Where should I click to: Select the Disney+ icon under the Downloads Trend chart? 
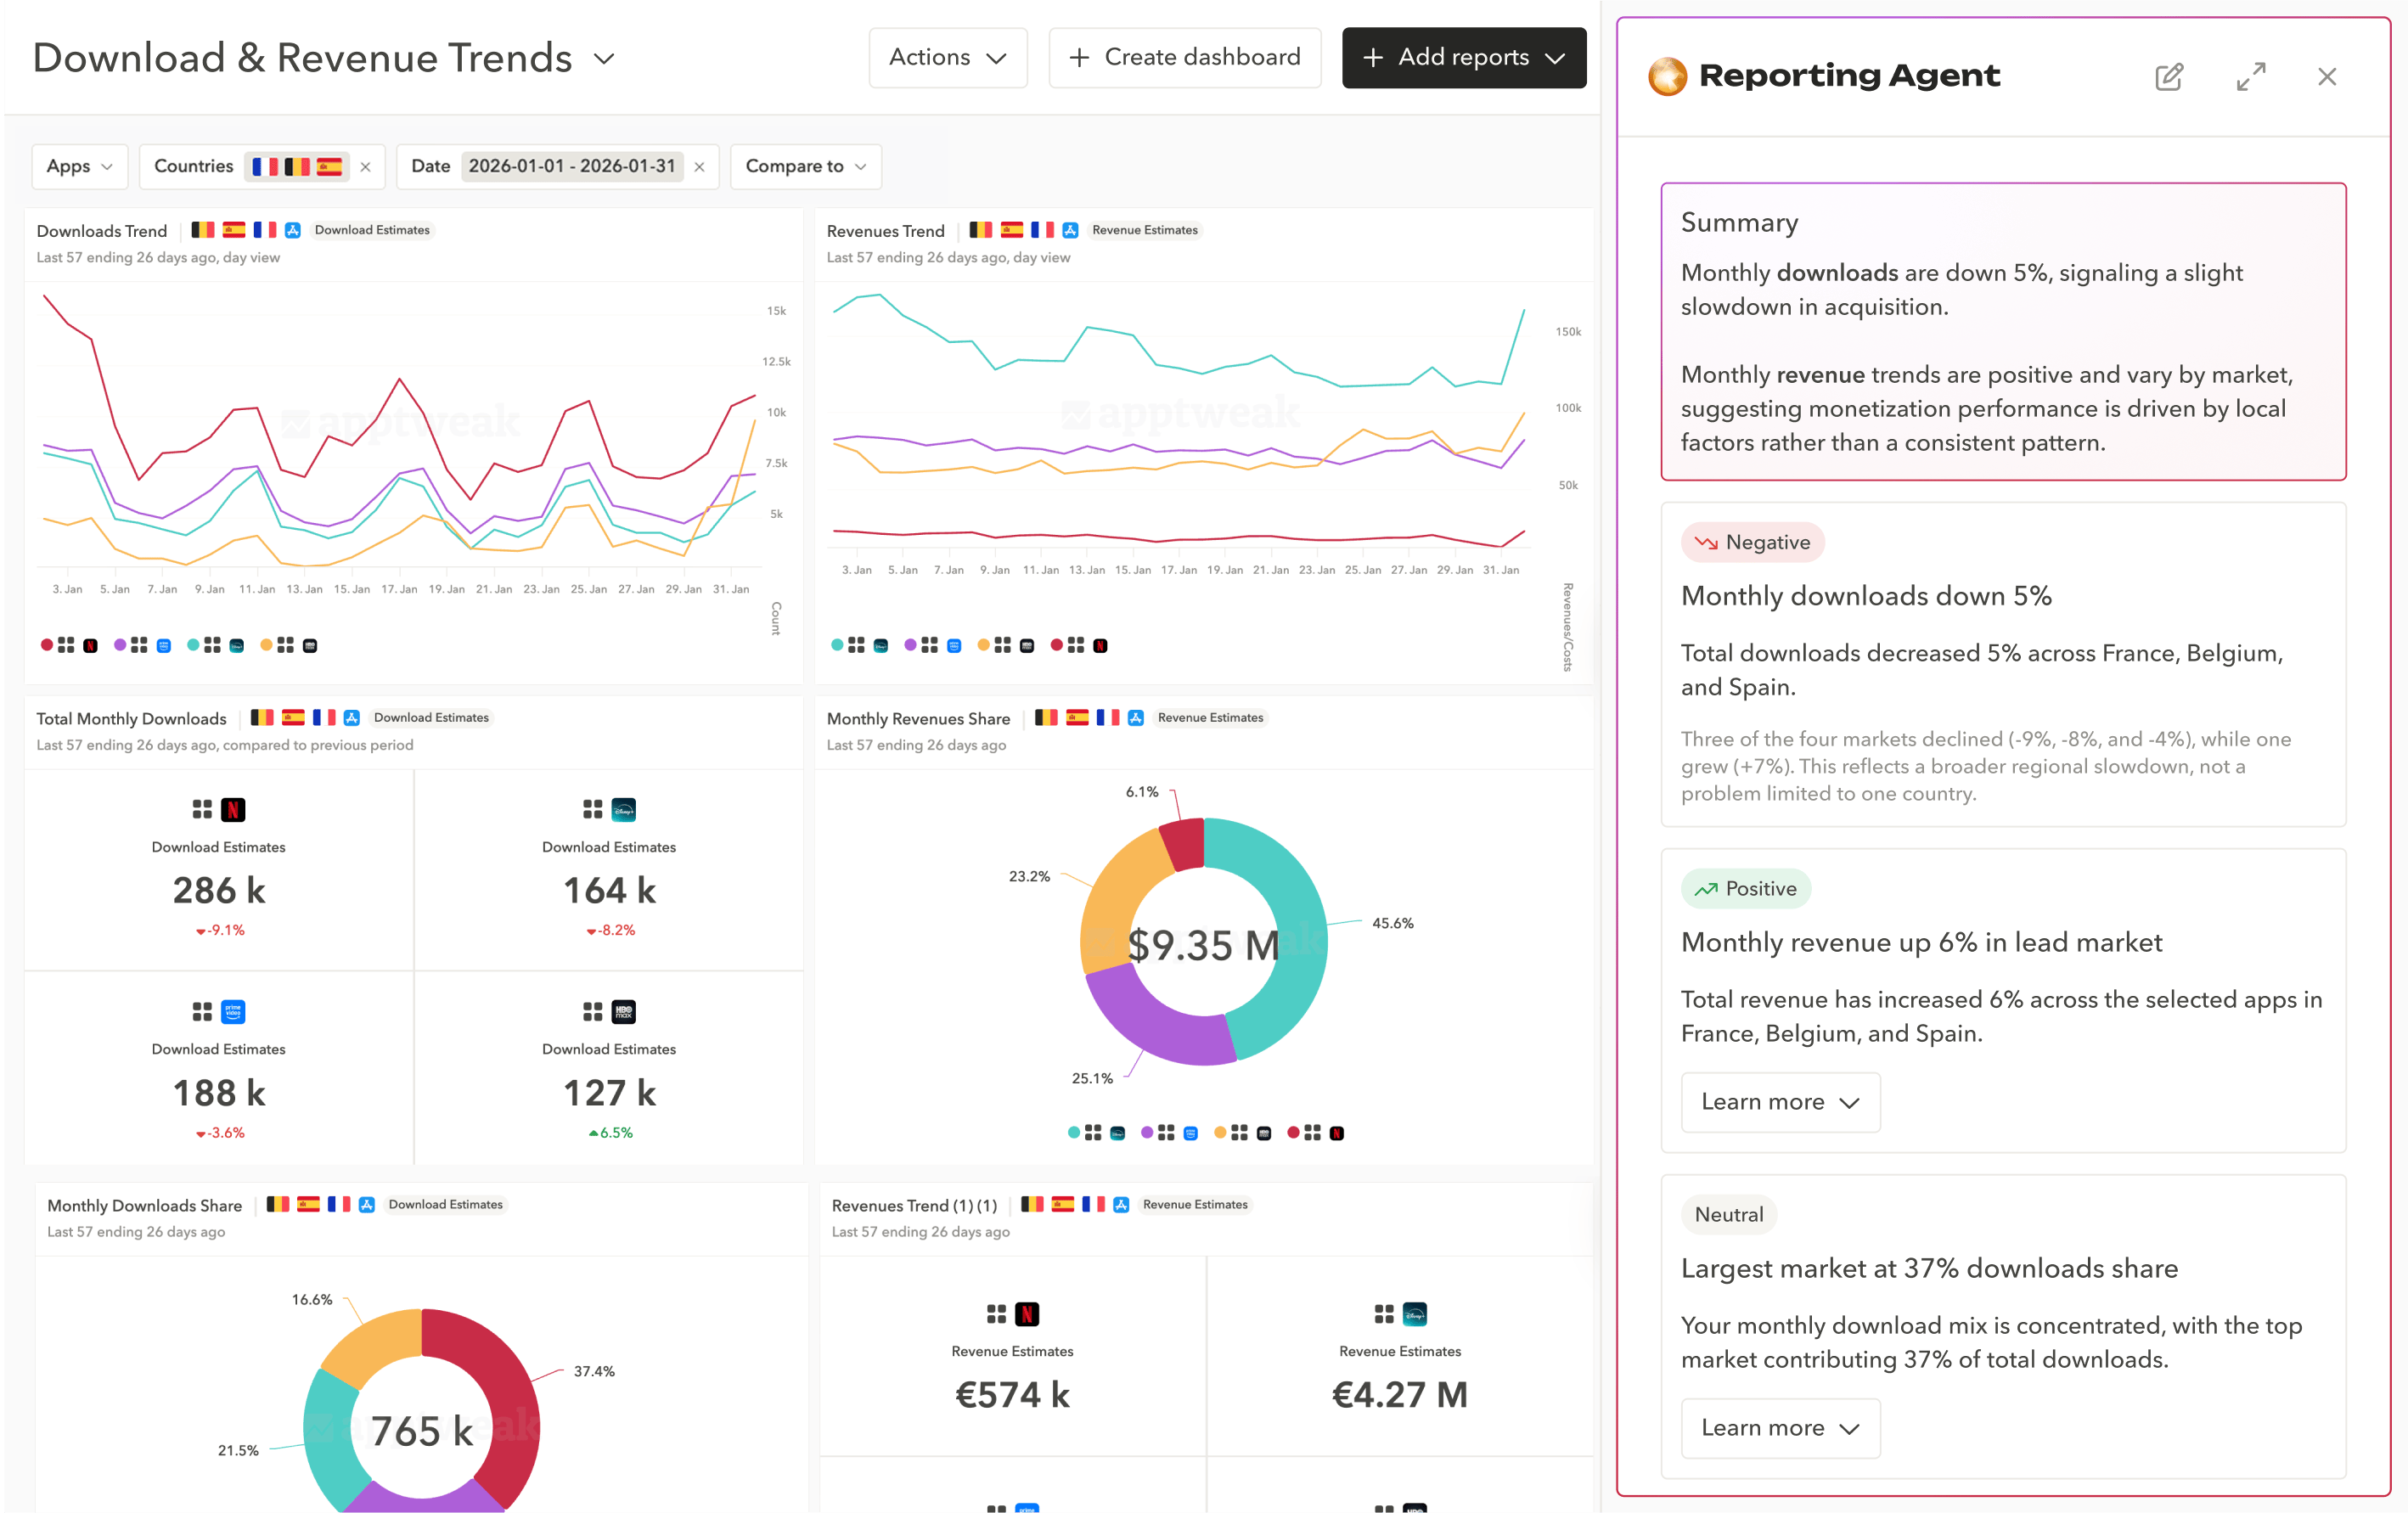[x=236, y=645]
